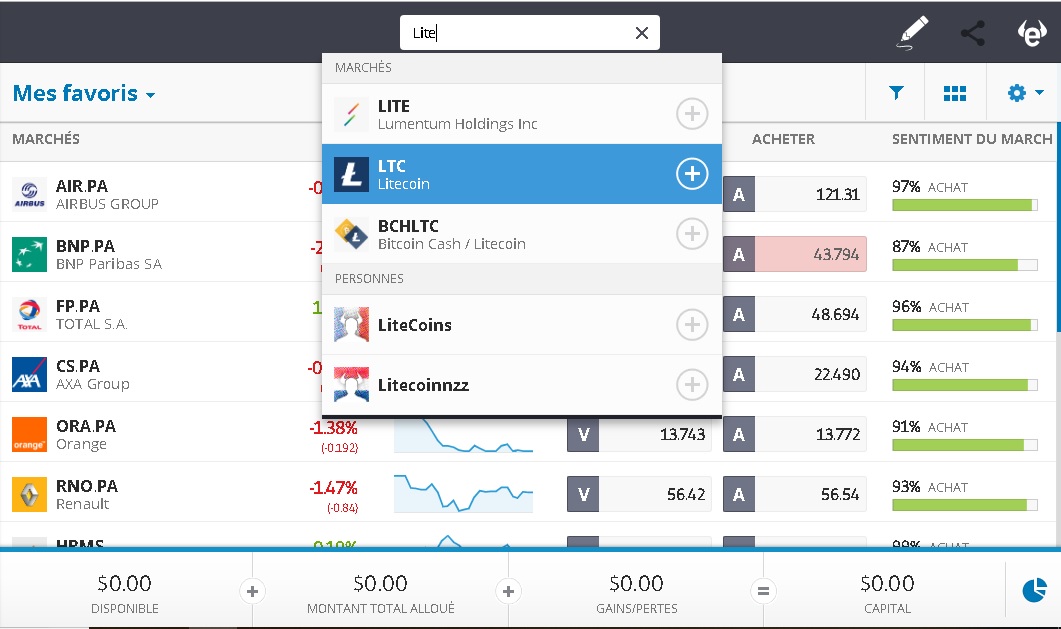This screenshot has width=1061, height=629.
Task: Select BCHLTC Bitcoin Cash / Litecoin result
Action: point(522,233)
